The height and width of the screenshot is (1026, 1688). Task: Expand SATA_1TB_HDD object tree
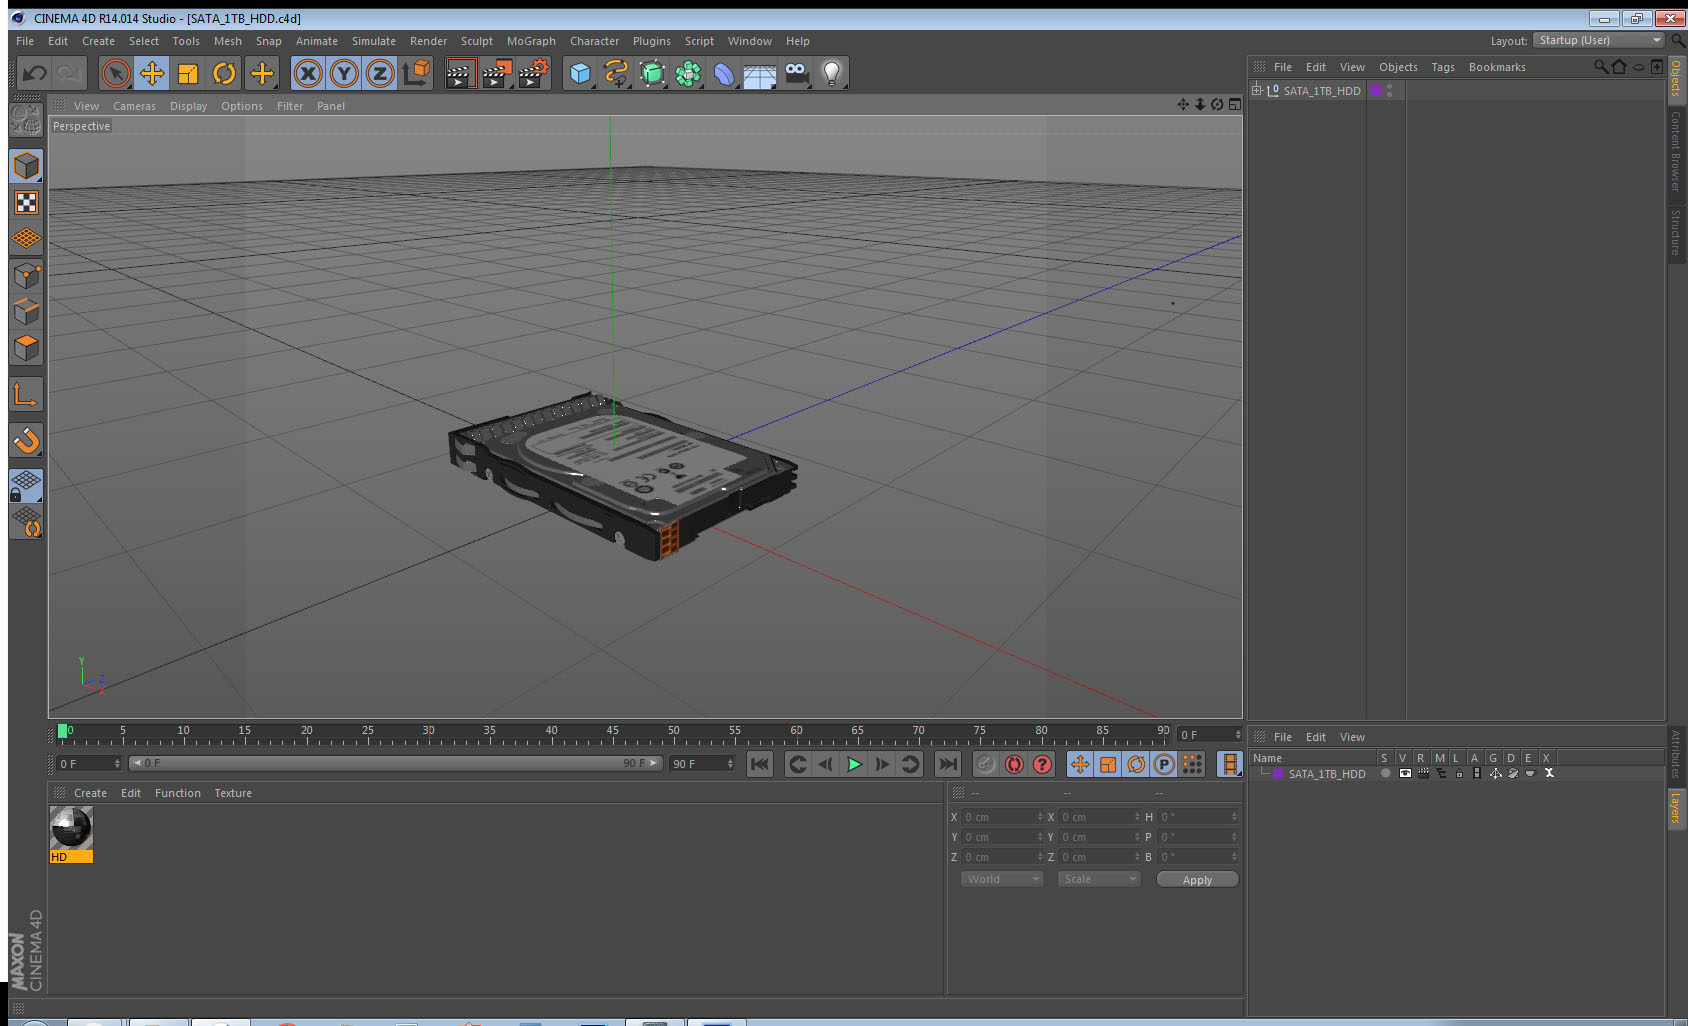pos(1257,90)
